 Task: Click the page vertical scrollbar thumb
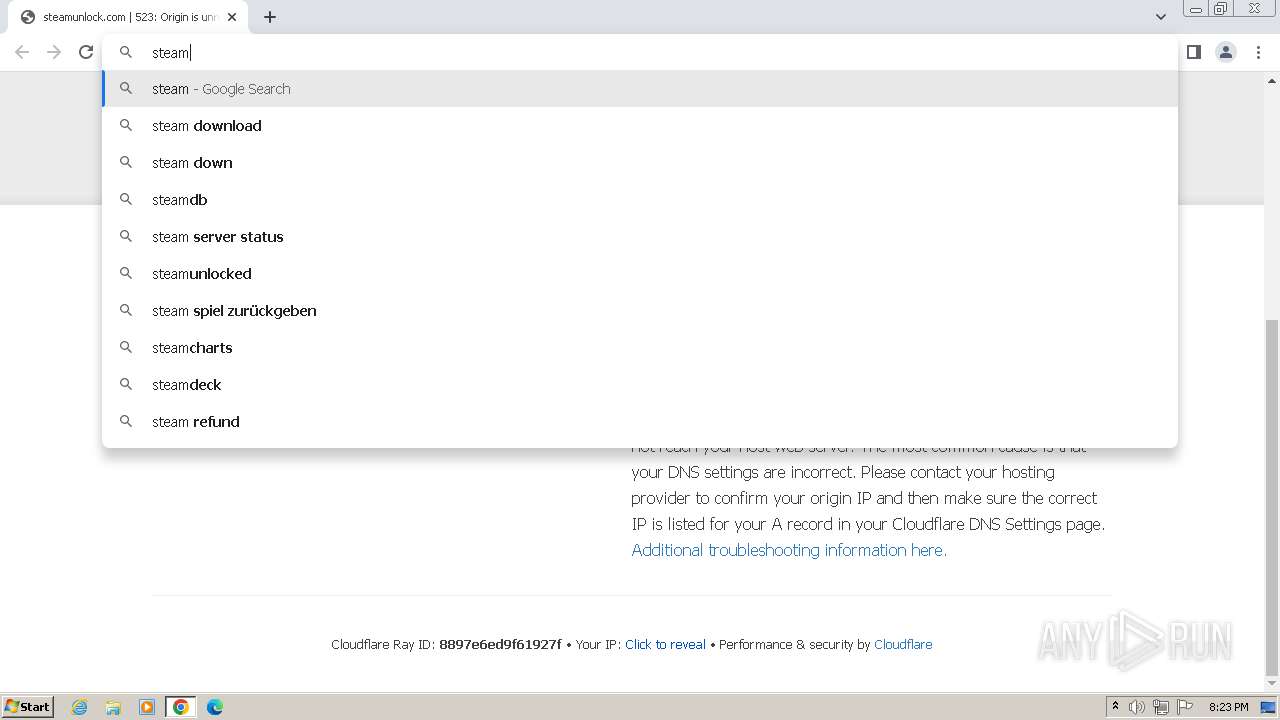click(x=1271, y=497)
